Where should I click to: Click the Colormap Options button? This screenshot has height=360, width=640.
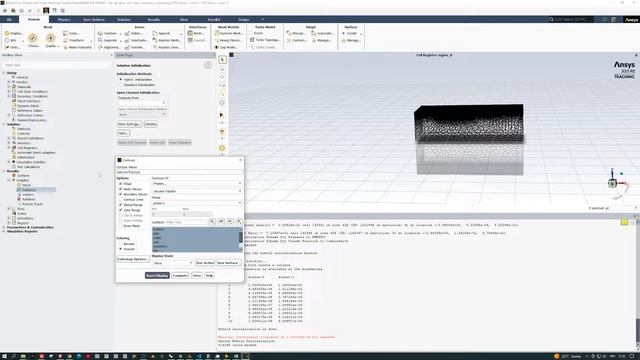tap(133, 259)
